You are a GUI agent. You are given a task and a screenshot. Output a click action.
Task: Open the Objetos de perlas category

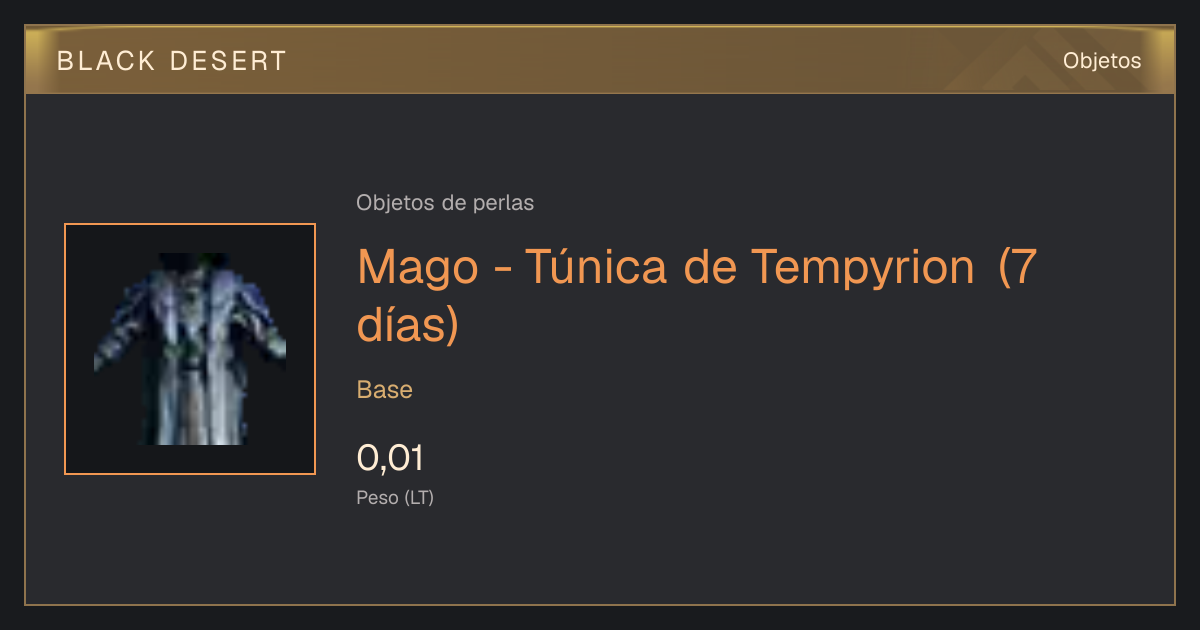pyautogui.click(x=445, y=203)
